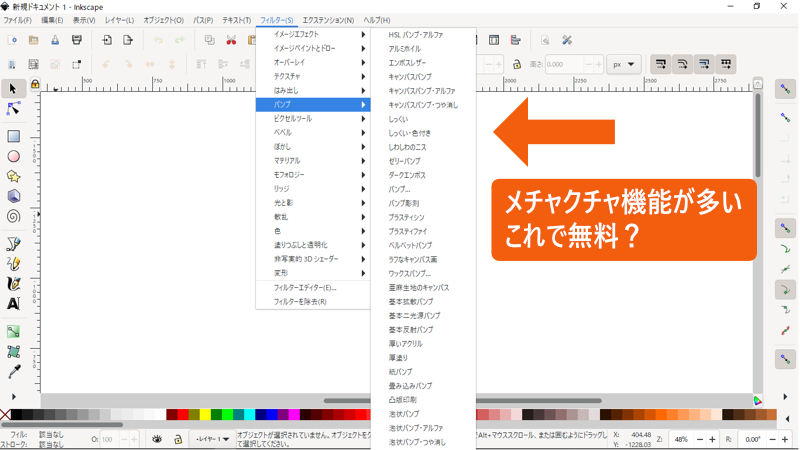Screen dimensions: 800x450
Task: Select the Mesh gradient tool
Action: tap(13, 352)
